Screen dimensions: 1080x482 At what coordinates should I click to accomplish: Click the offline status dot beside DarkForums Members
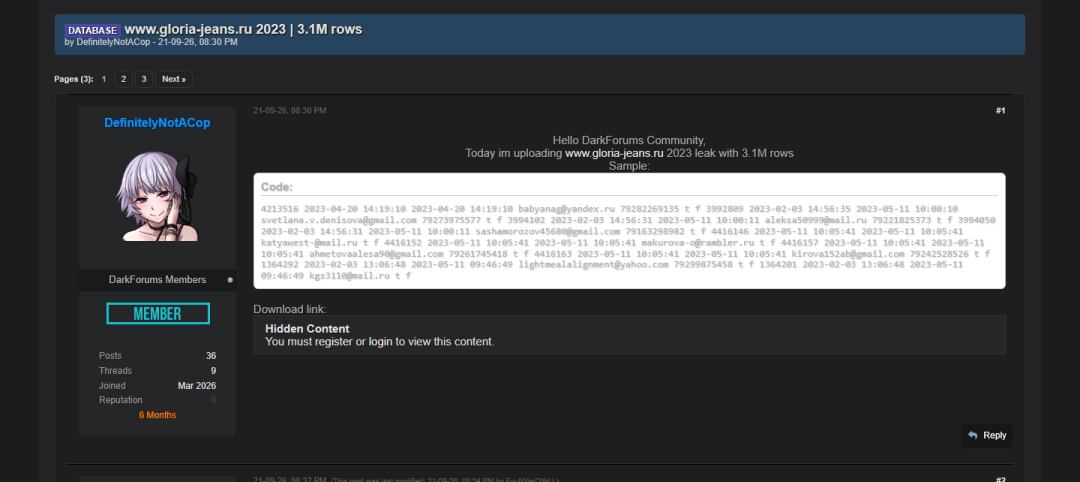tap(230, 280)
